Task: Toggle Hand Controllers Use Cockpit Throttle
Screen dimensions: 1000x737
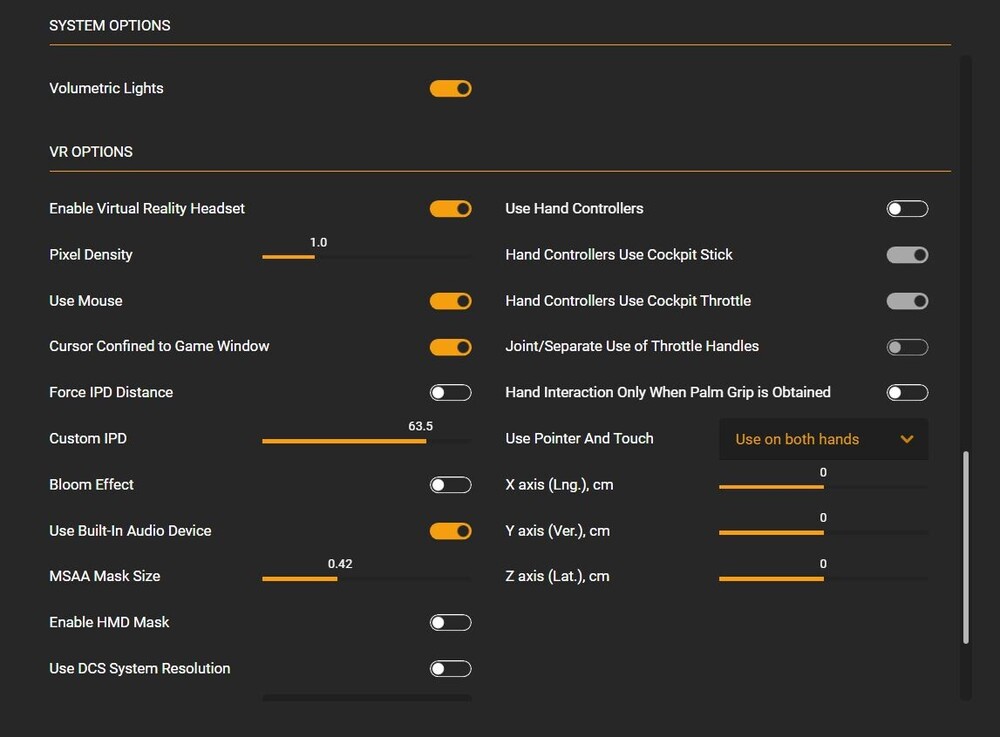Action: coord(907,301)
